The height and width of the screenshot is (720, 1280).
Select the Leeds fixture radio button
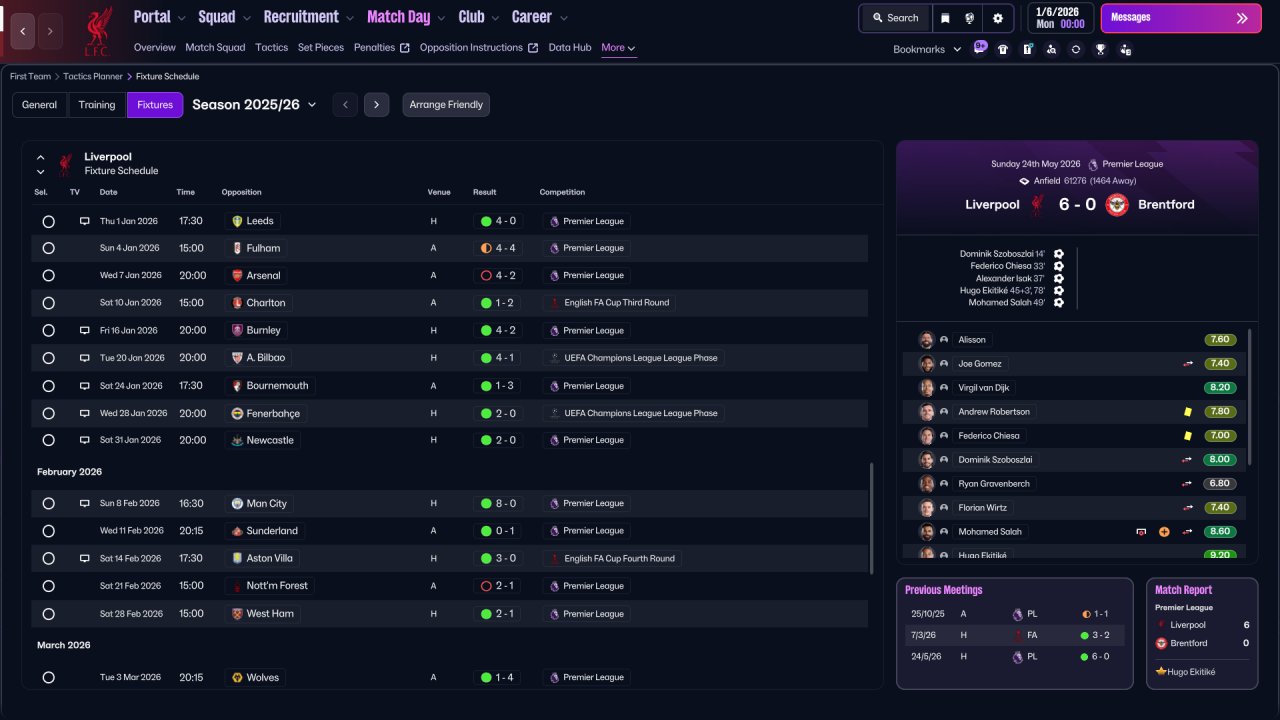(48, 221)
